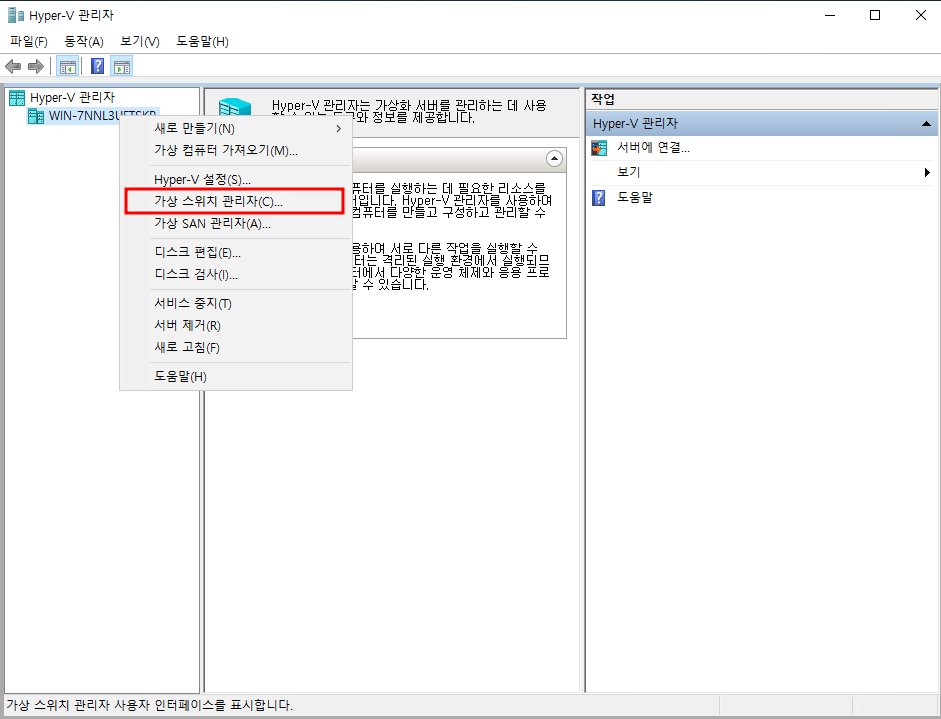Open the 보기(V) menu
941x719 pixels.
(140, 41)
